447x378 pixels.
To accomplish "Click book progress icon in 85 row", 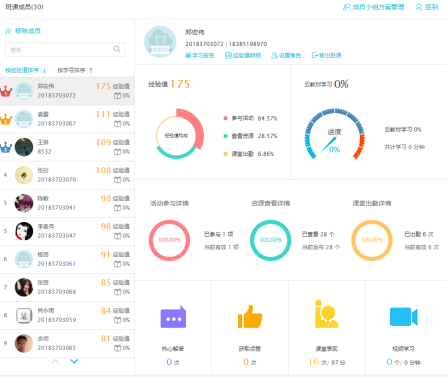I will [x=117, y=292].
